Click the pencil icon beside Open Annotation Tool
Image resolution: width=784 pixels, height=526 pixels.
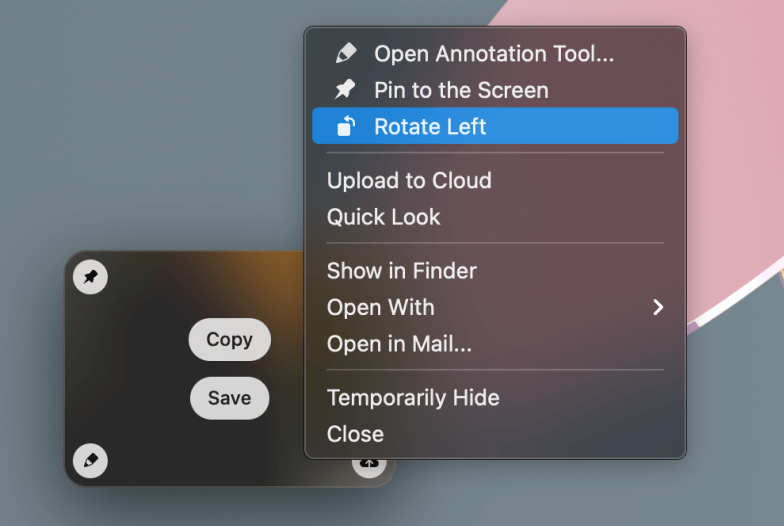point(346,53)
